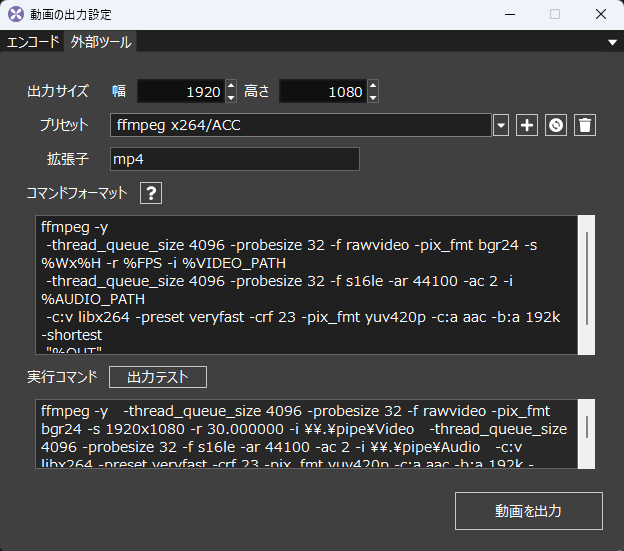The width and height of the screenshot is (624, 551).
Task: Click the 出力テスト button
Action: pos(157,377)
